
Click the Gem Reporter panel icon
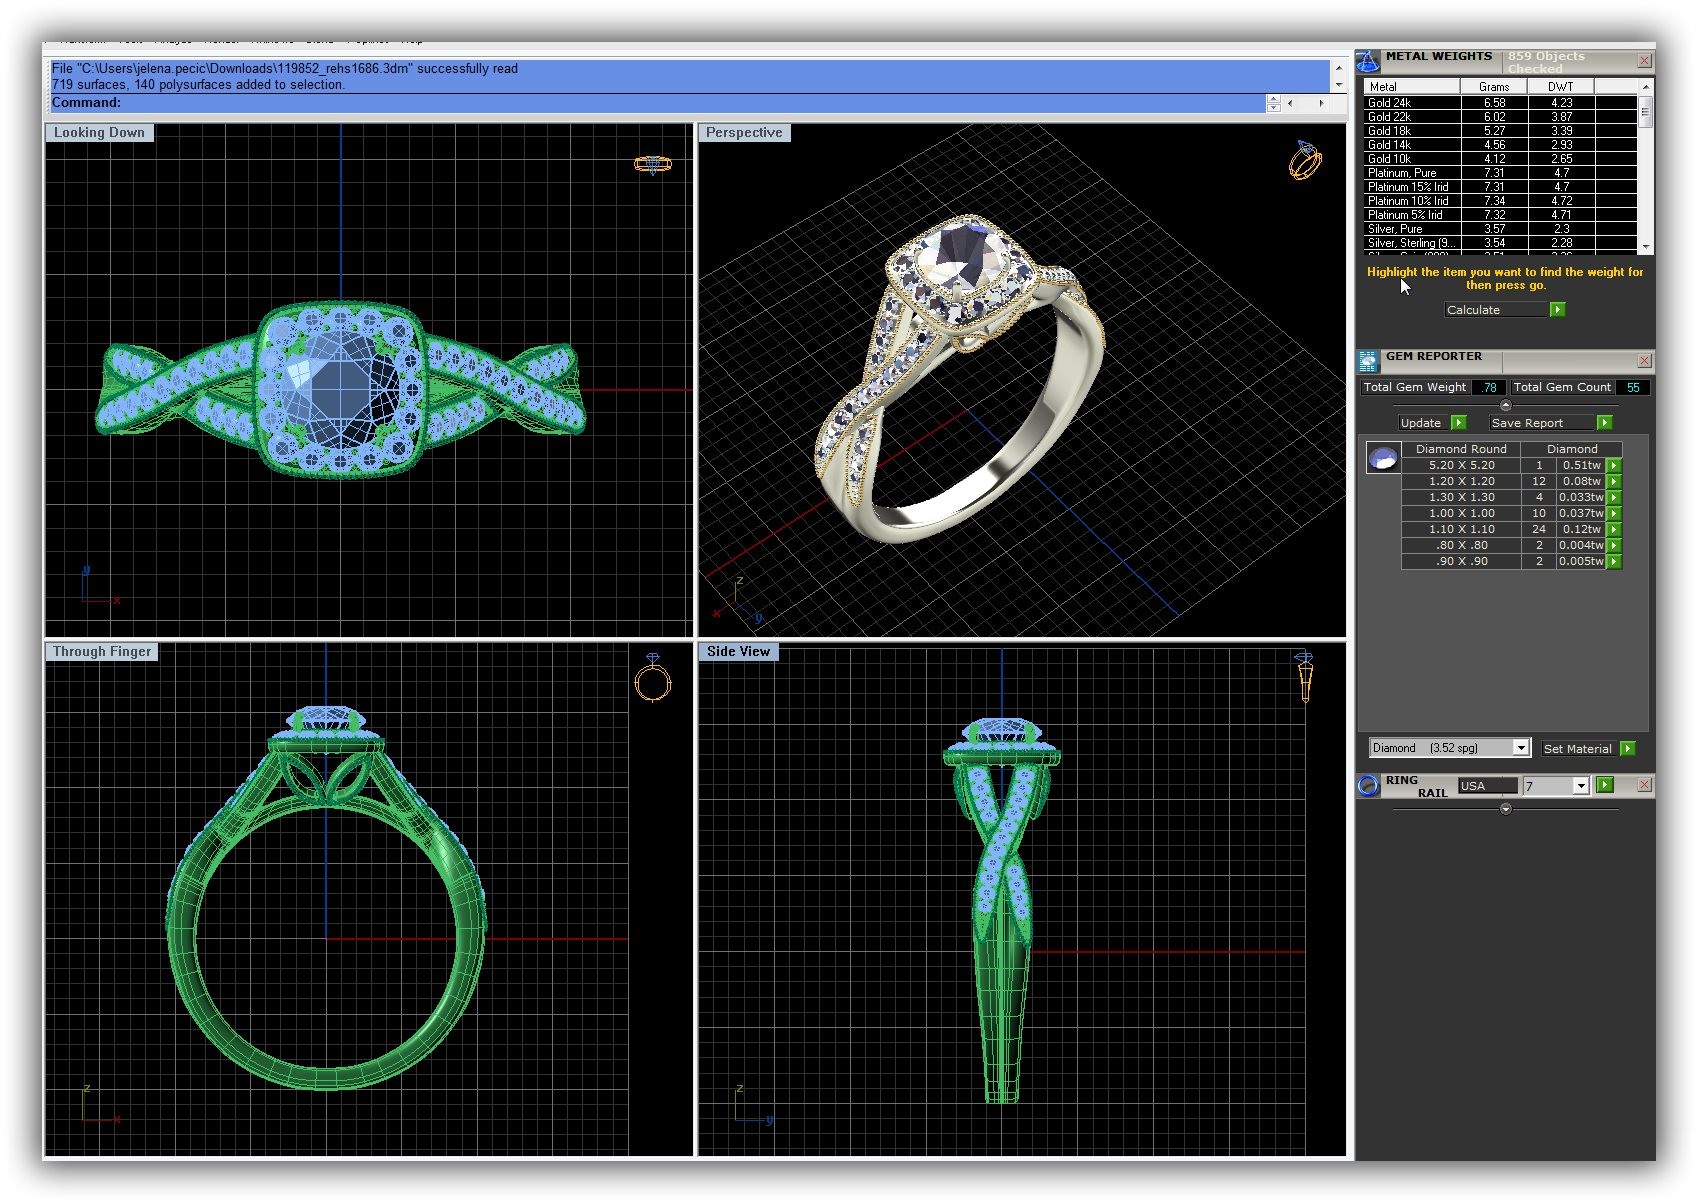pos(1368,361)
